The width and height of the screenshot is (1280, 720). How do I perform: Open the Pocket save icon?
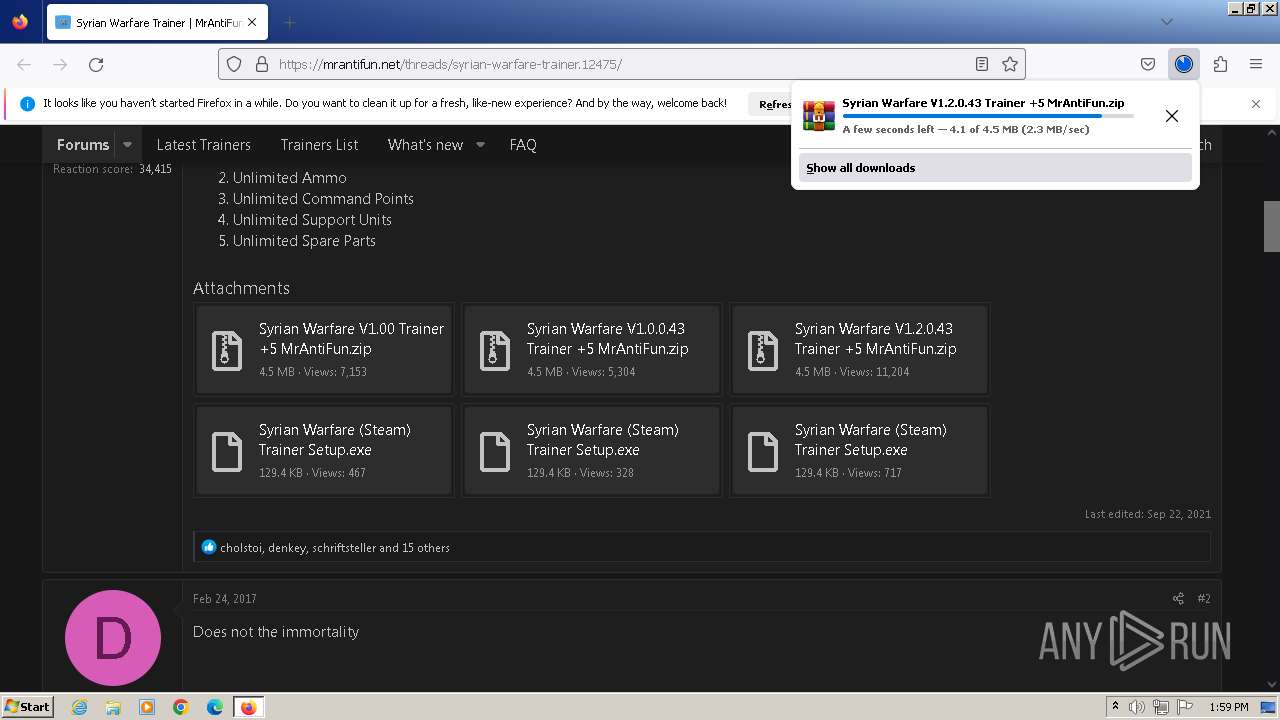point(1148,64)
